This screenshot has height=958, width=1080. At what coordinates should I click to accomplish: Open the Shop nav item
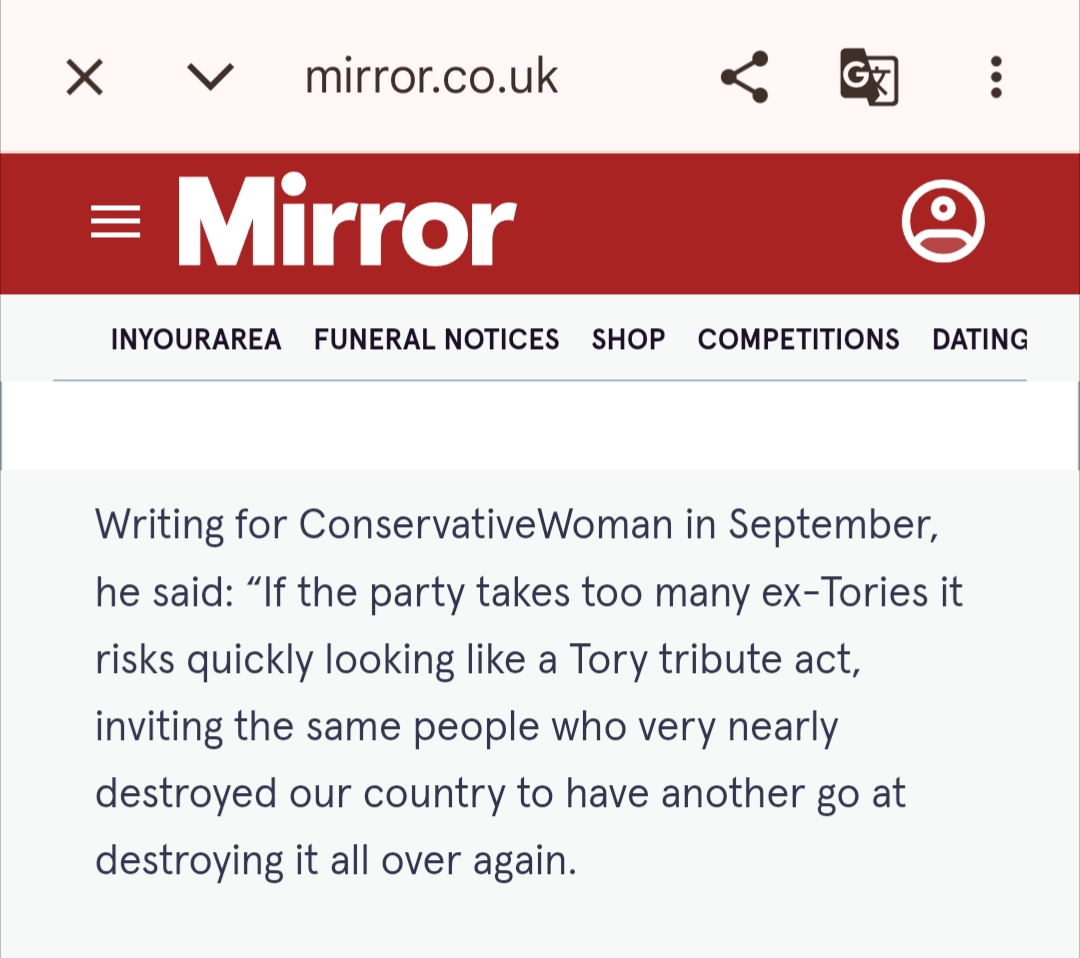pos(628,340)
